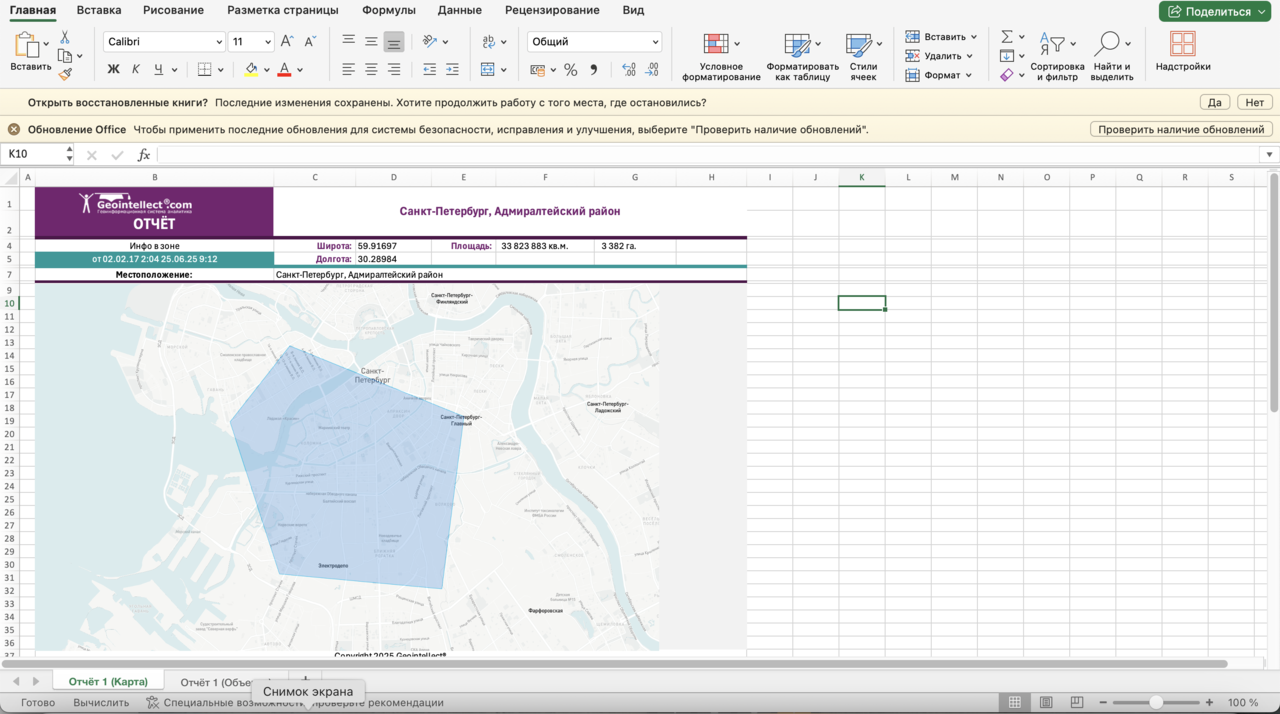Click the center horizontal alignment icon
The height and width of the screenshot is (714, 1280).
pyautogui.click(x=371, y=70)
